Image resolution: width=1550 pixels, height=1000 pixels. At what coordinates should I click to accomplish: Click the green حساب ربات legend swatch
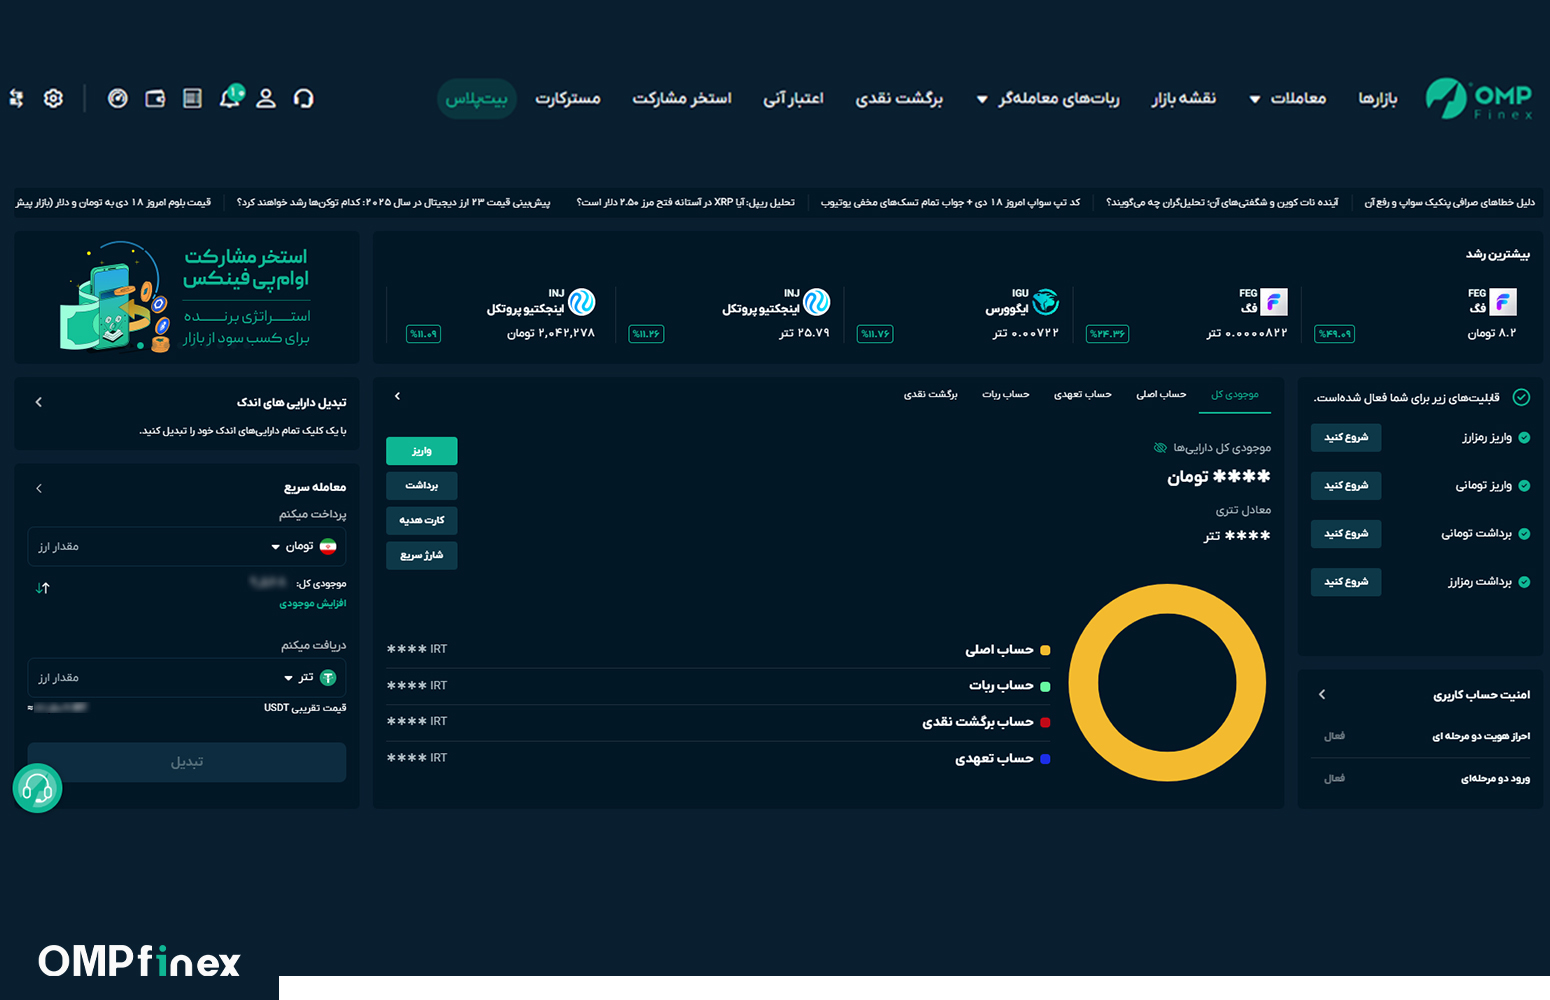point(1045,686)
